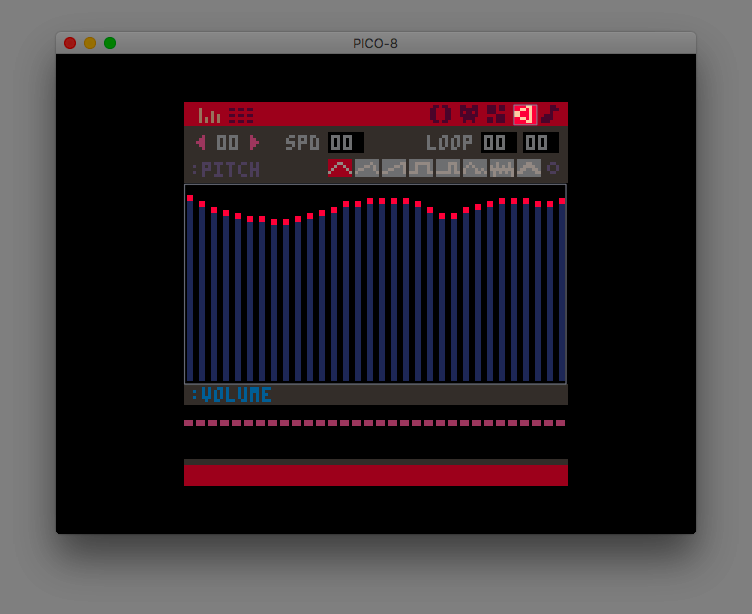Select the tilted saw waveform instrument

point(367,168)
